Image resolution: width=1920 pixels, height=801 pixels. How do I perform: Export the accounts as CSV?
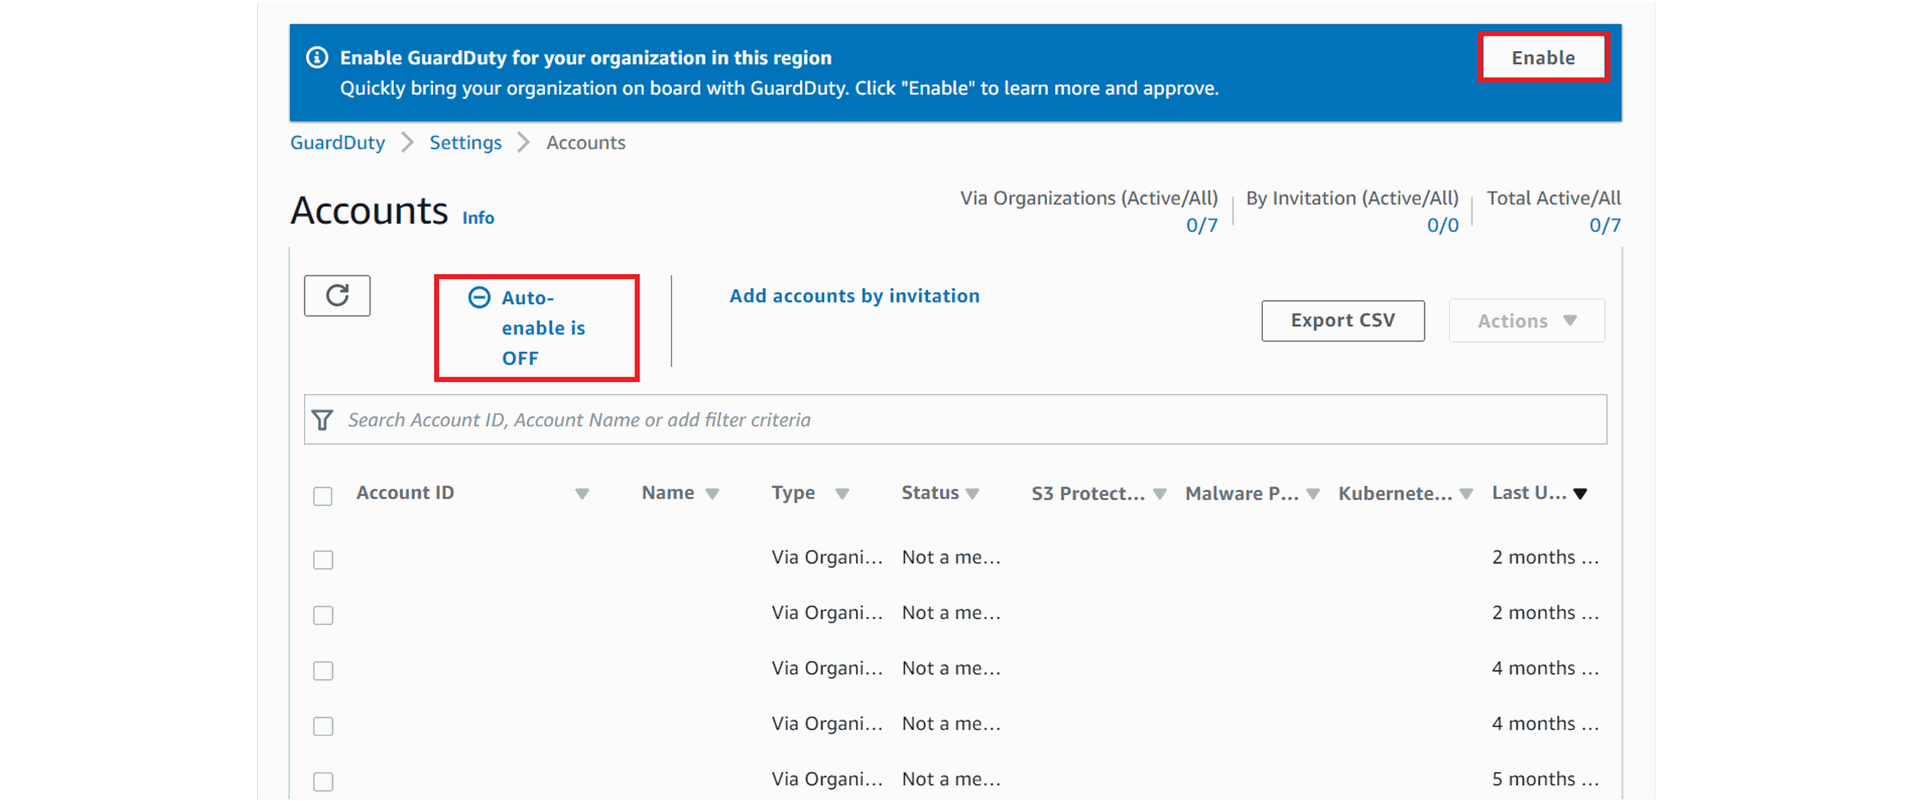1342,320
